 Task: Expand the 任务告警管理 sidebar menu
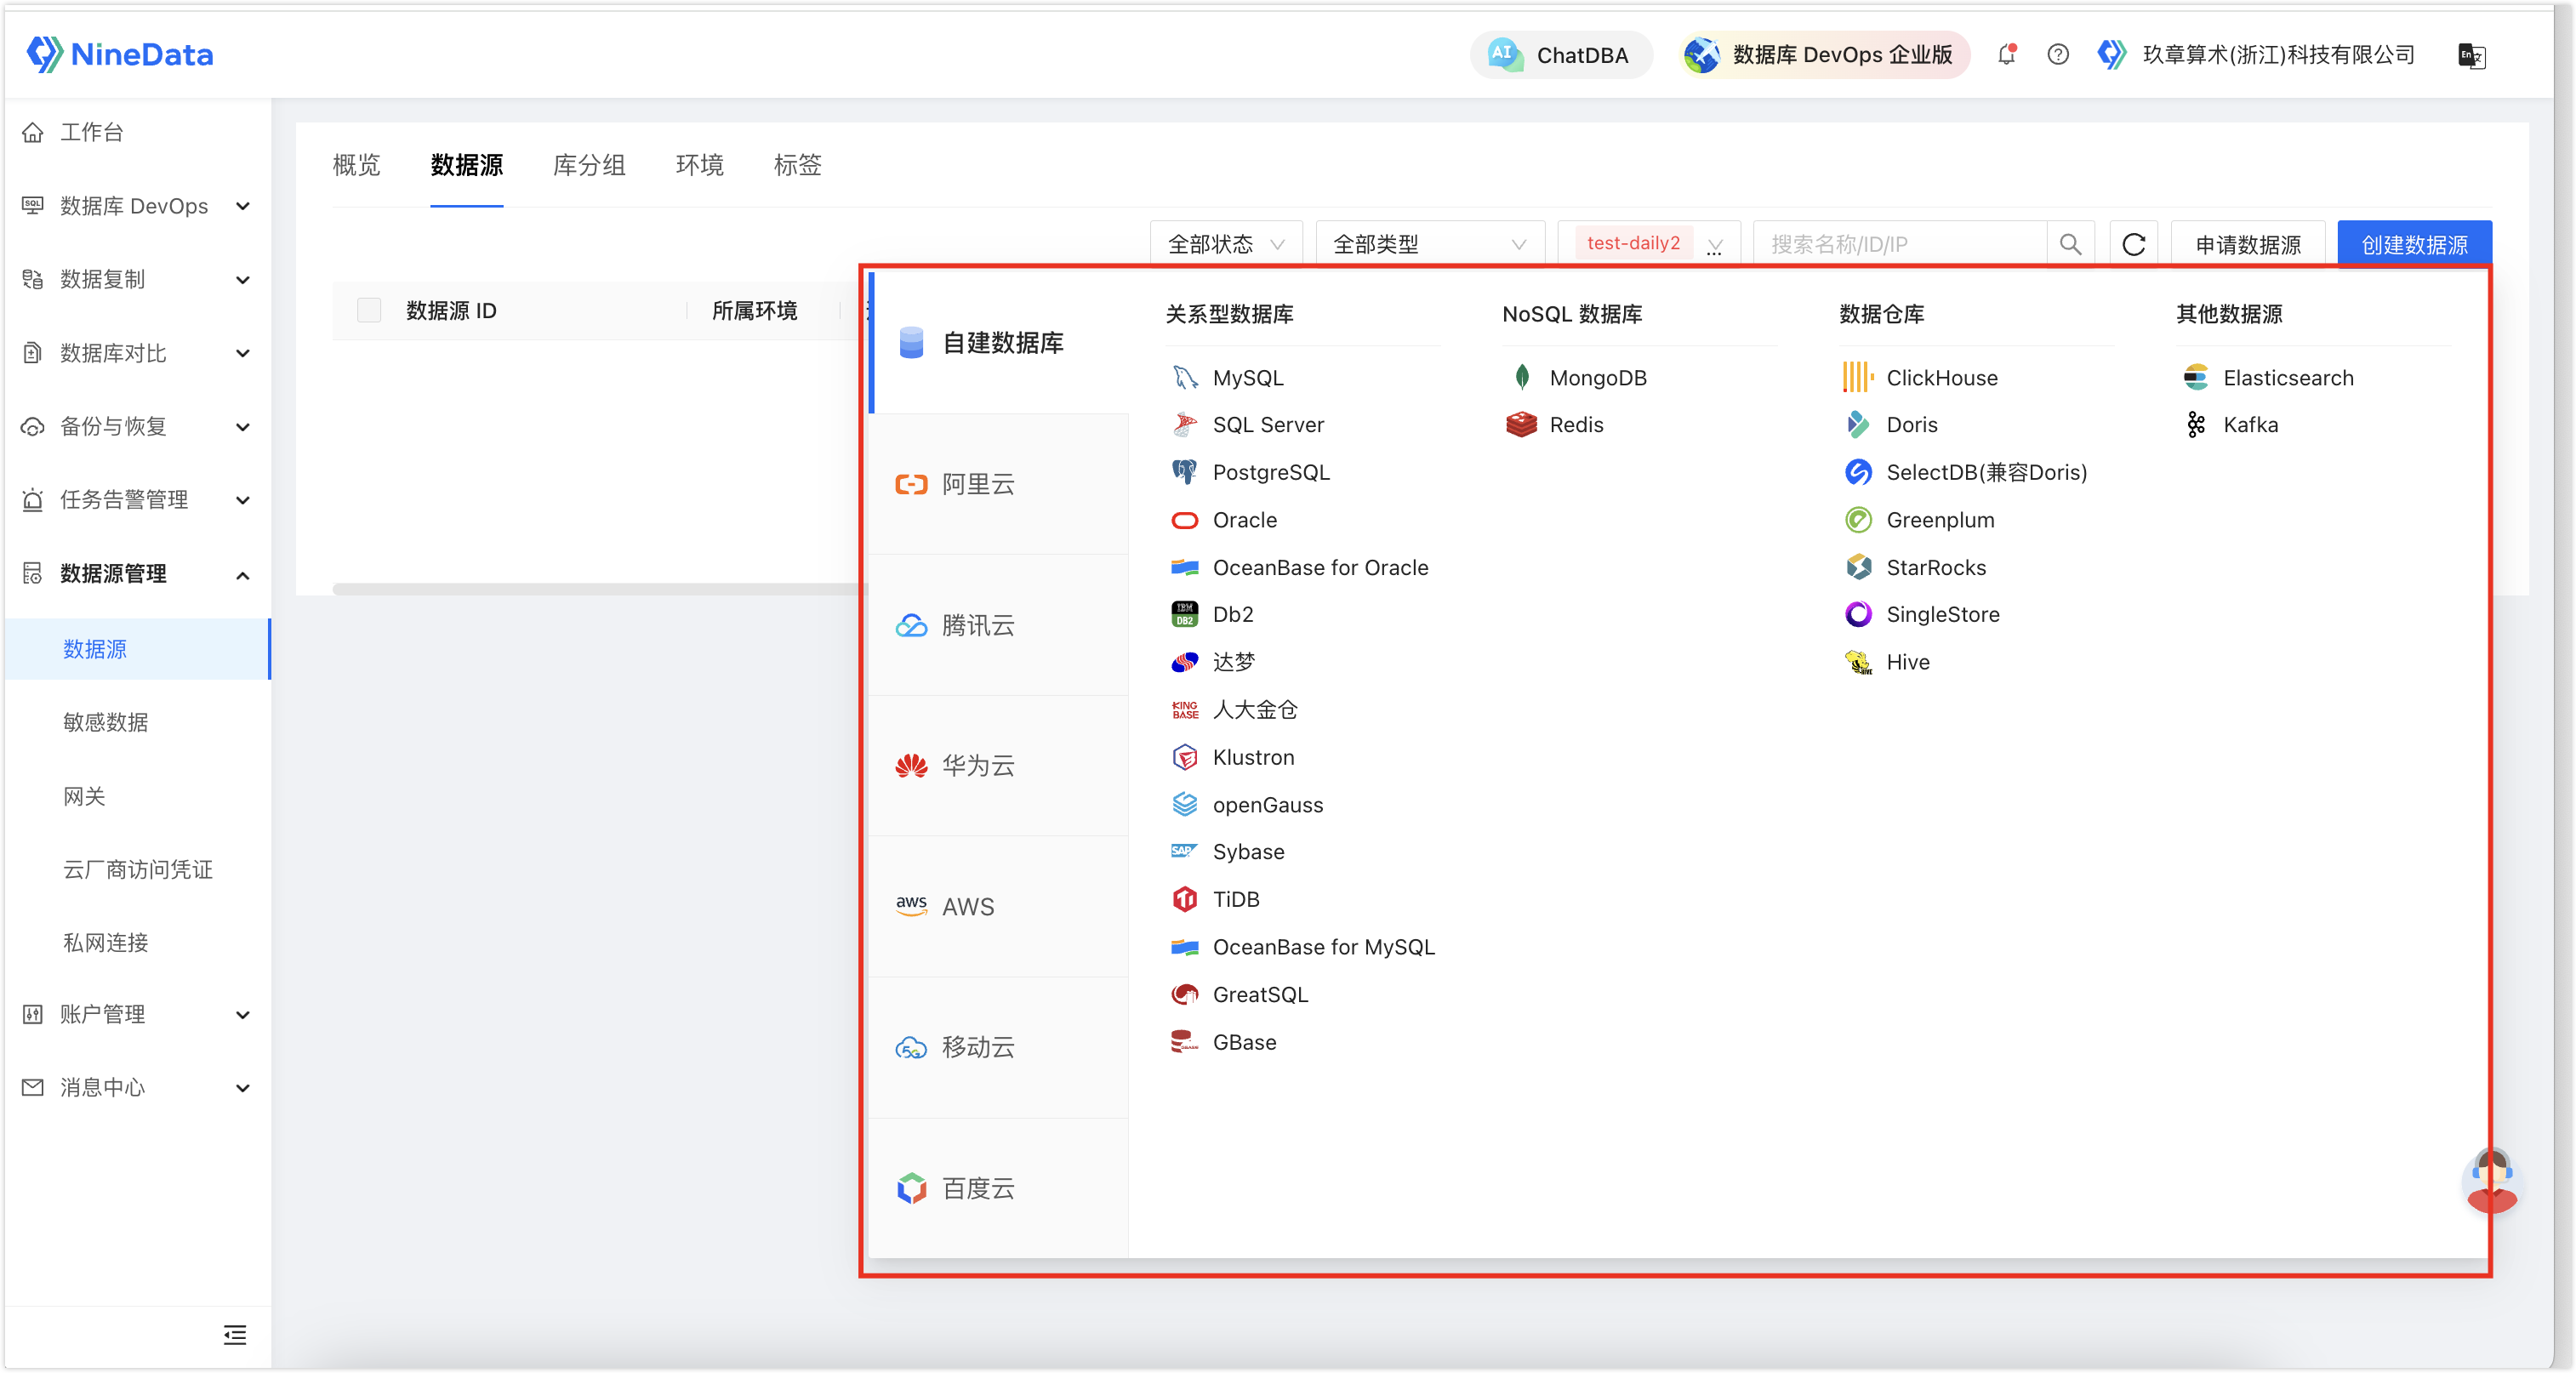click(137, 499)
